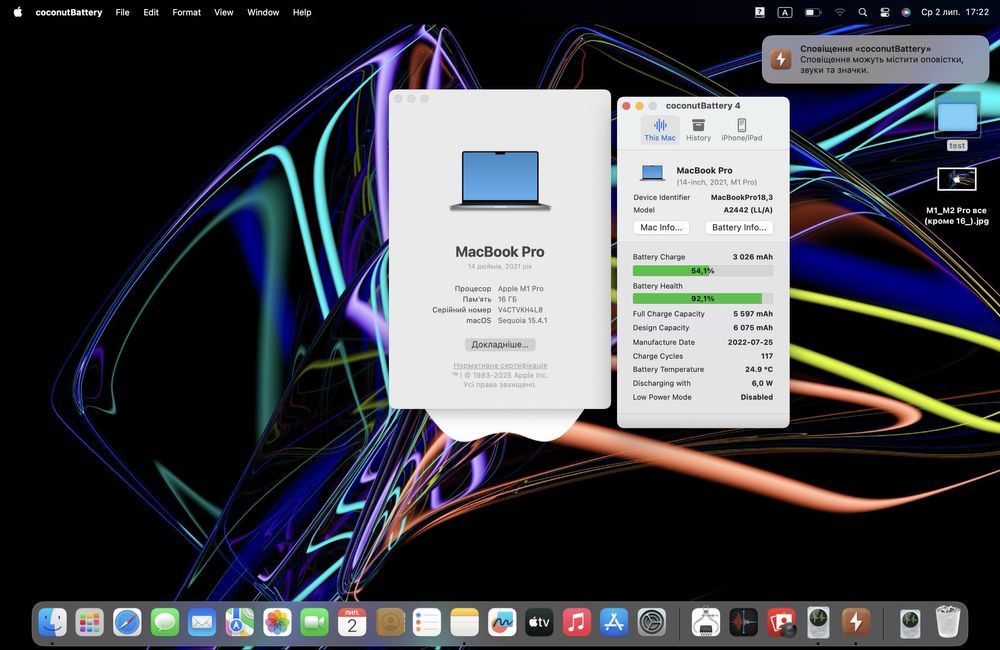Select serial number V4CTVKH4L0 text
This screenshot has height=650, width=1000.
[520, 310]
